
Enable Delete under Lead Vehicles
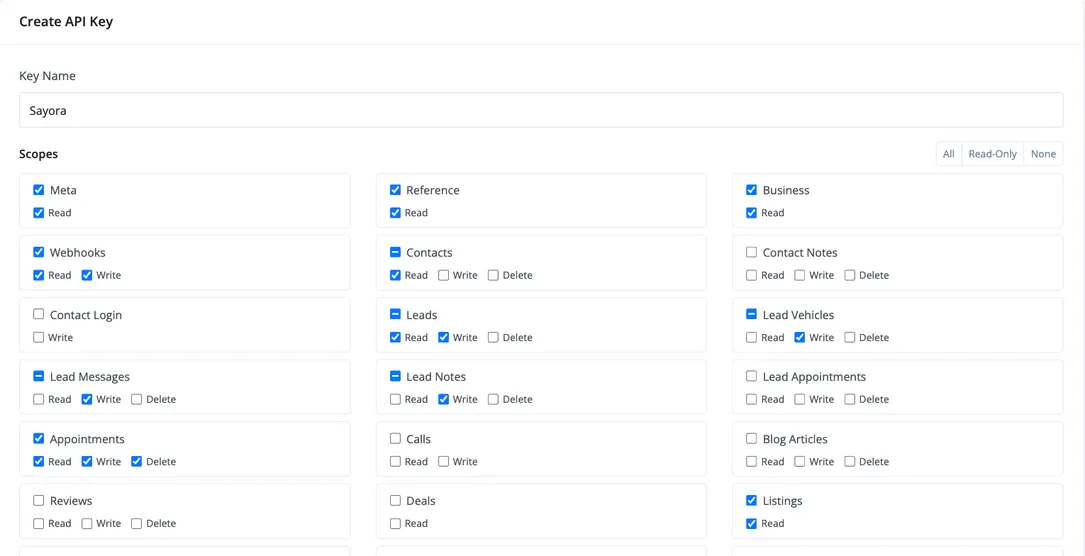849,337
